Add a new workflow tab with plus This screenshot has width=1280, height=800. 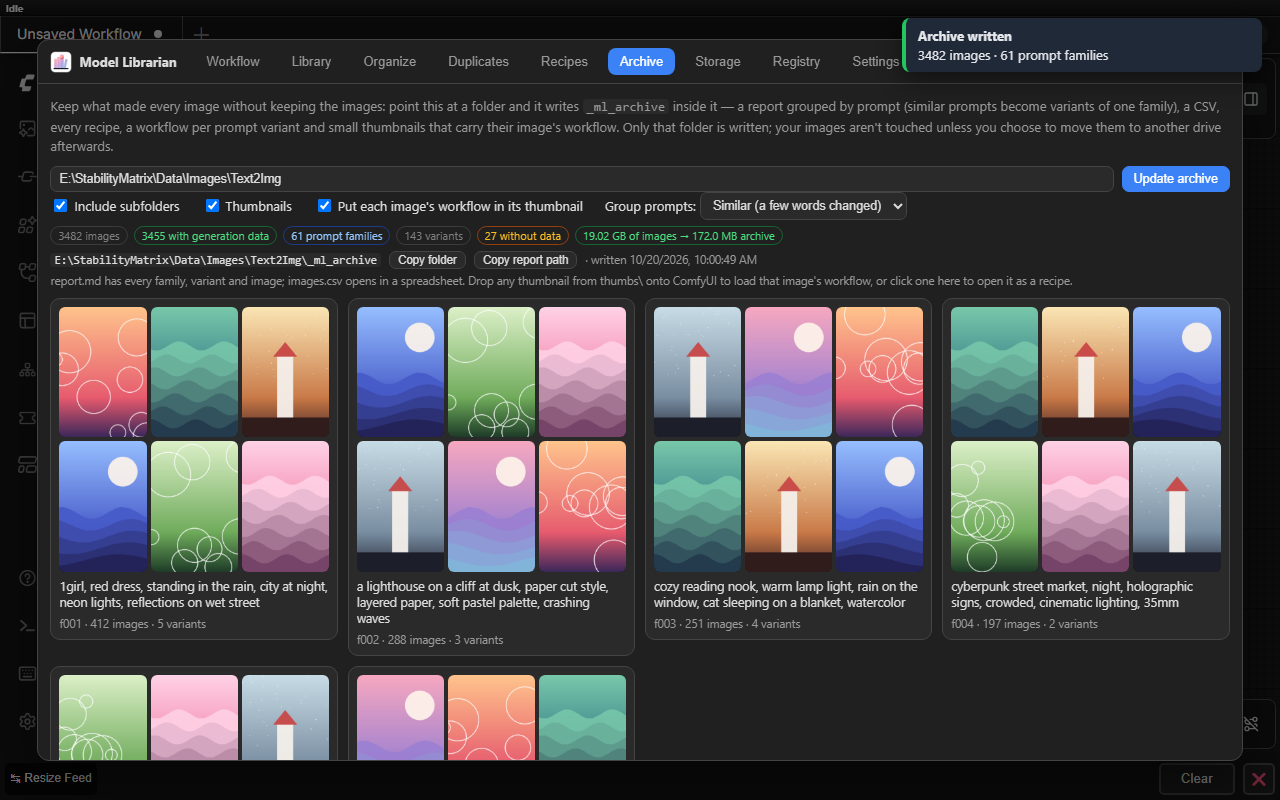coord(200,34)
